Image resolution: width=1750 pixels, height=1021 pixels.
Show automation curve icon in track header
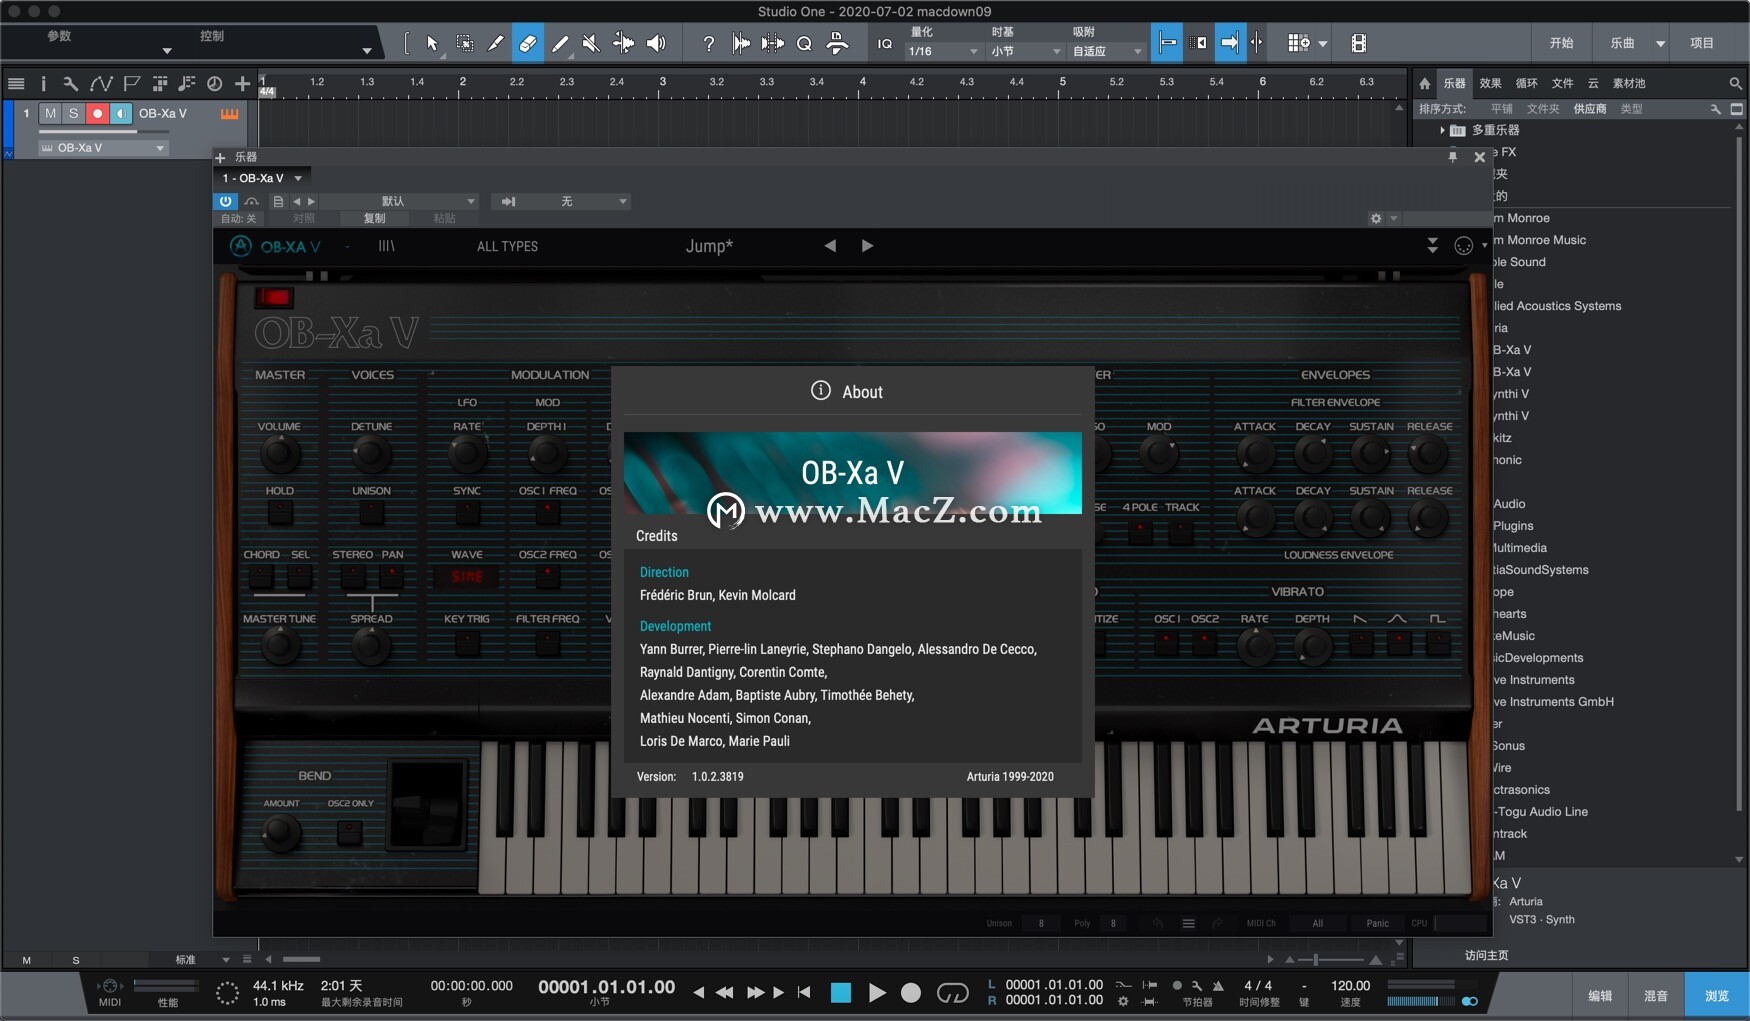coord(101,84)
